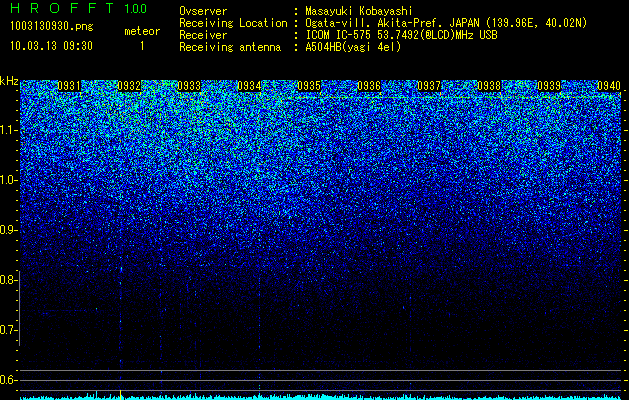Click the meteor label
The width and height of the screenshot is (629, 400).
coord(142,31)
